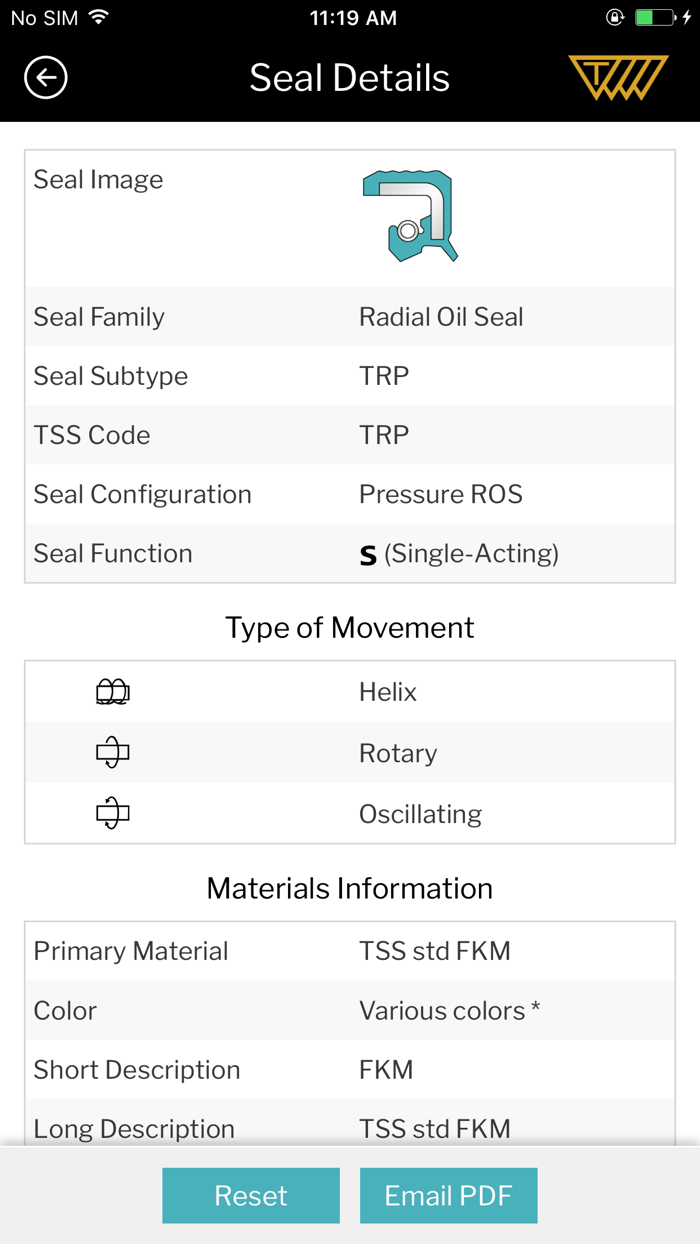Open the TW company logo in the header

[618, 75]
